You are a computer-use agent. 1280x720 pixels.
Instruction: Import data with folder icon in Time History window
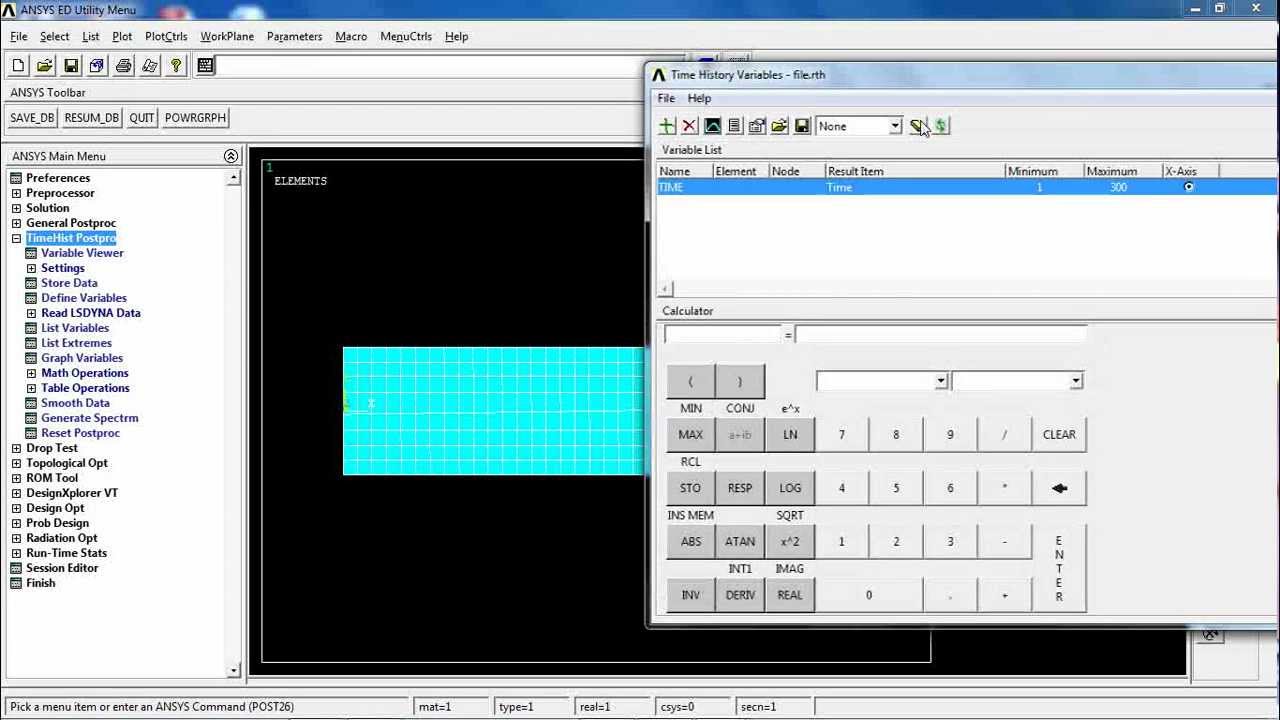point(779,126)
